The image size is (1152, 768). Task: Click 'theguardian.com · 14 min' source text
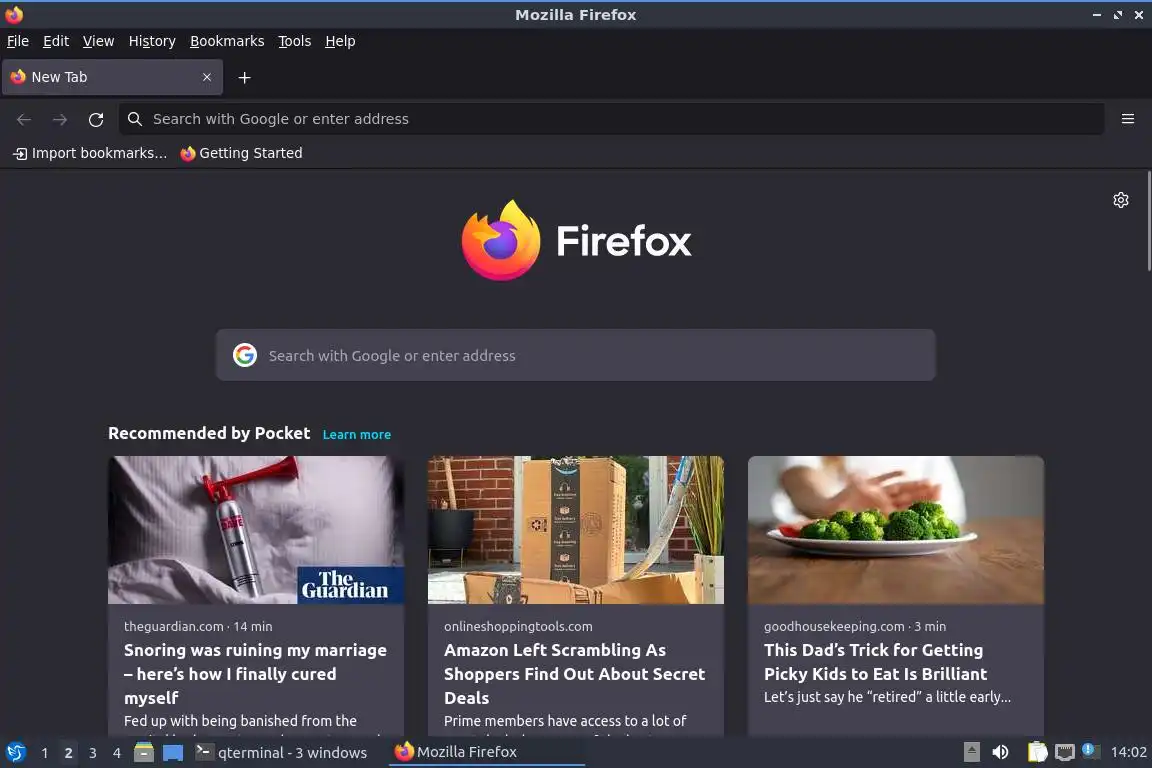tap(198, 626)
